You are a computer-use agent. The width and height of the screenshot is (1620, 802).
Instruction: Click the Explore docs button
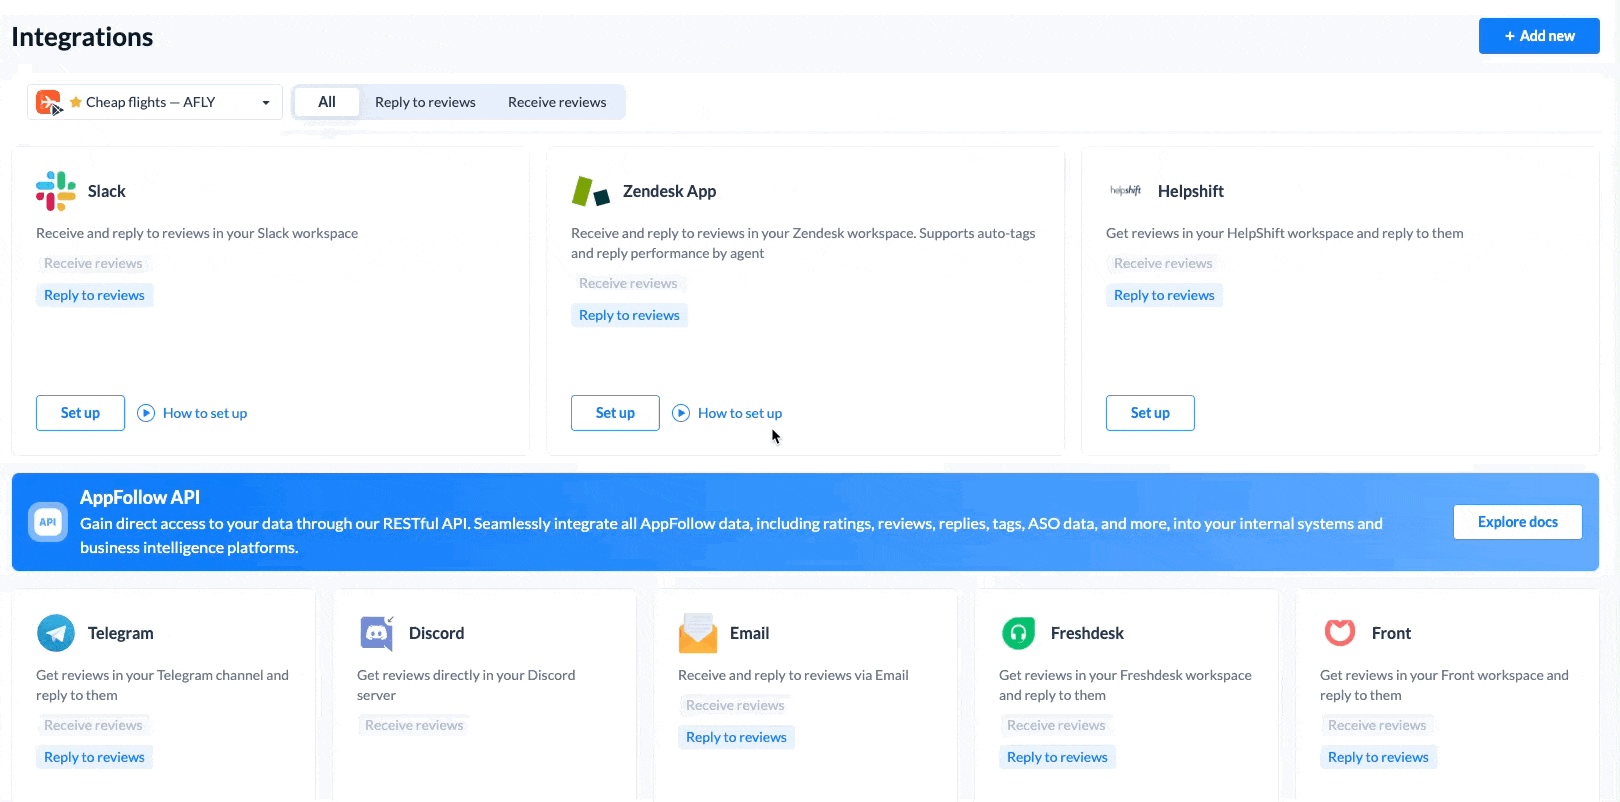(x=1518, y=522)
